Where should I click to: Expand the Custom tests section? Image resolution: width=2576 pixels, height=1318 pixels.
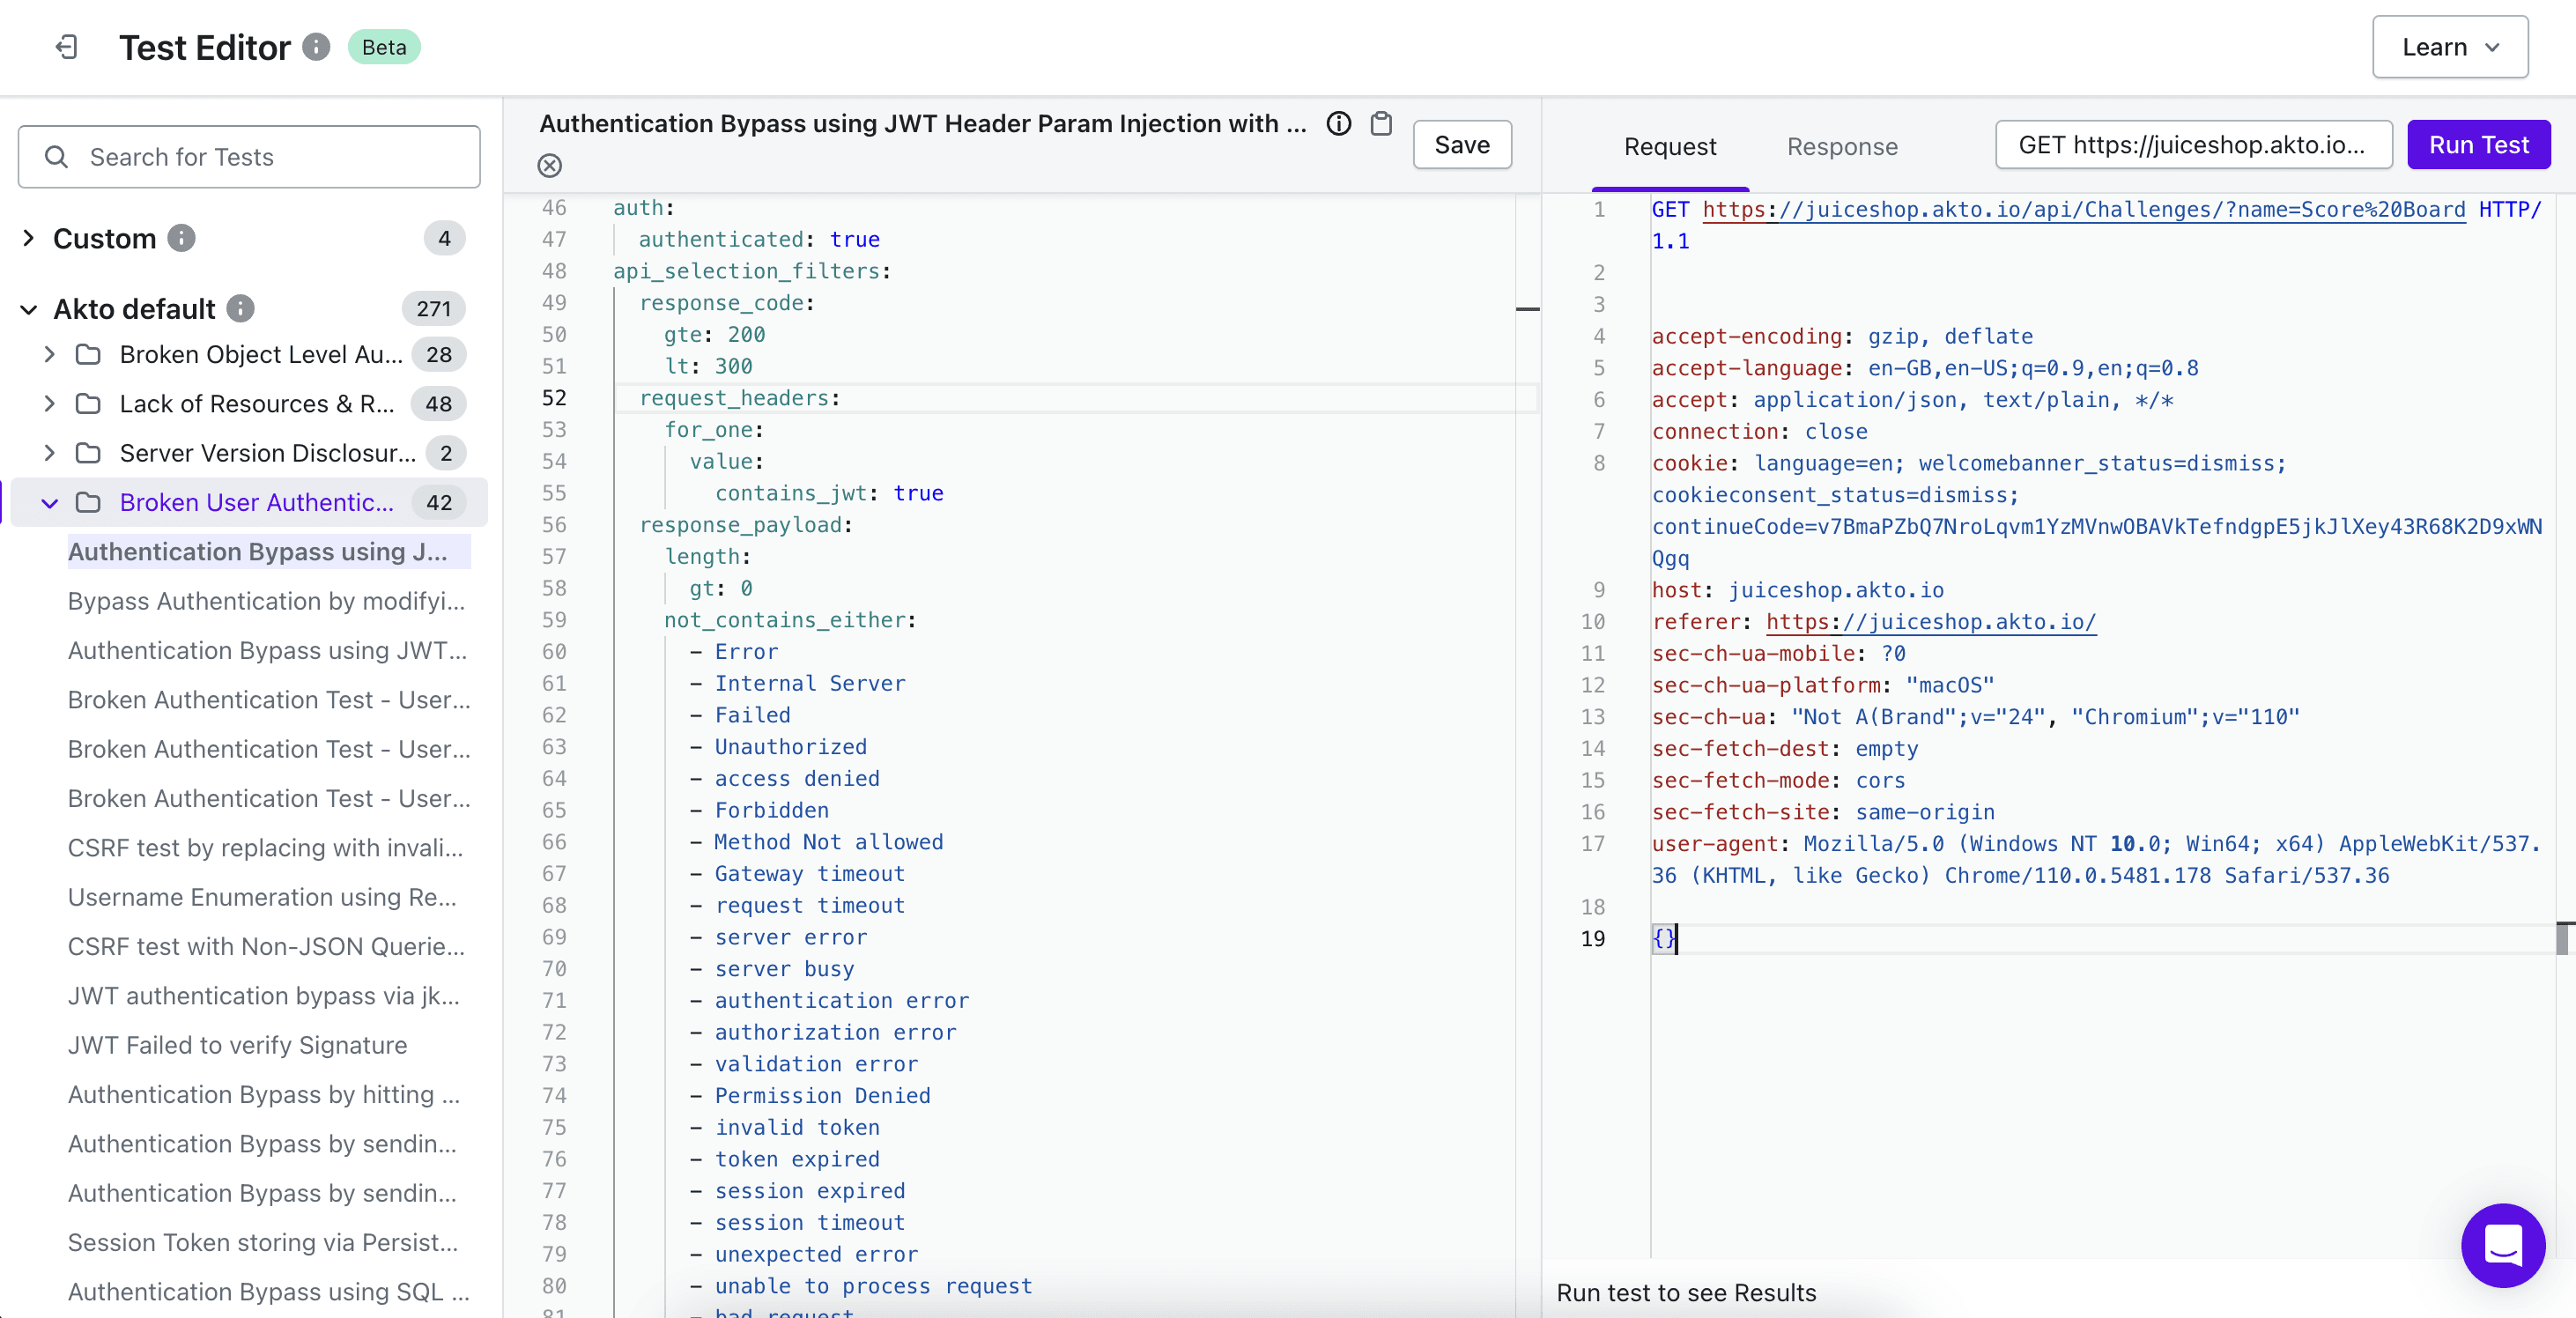[28, 238]
